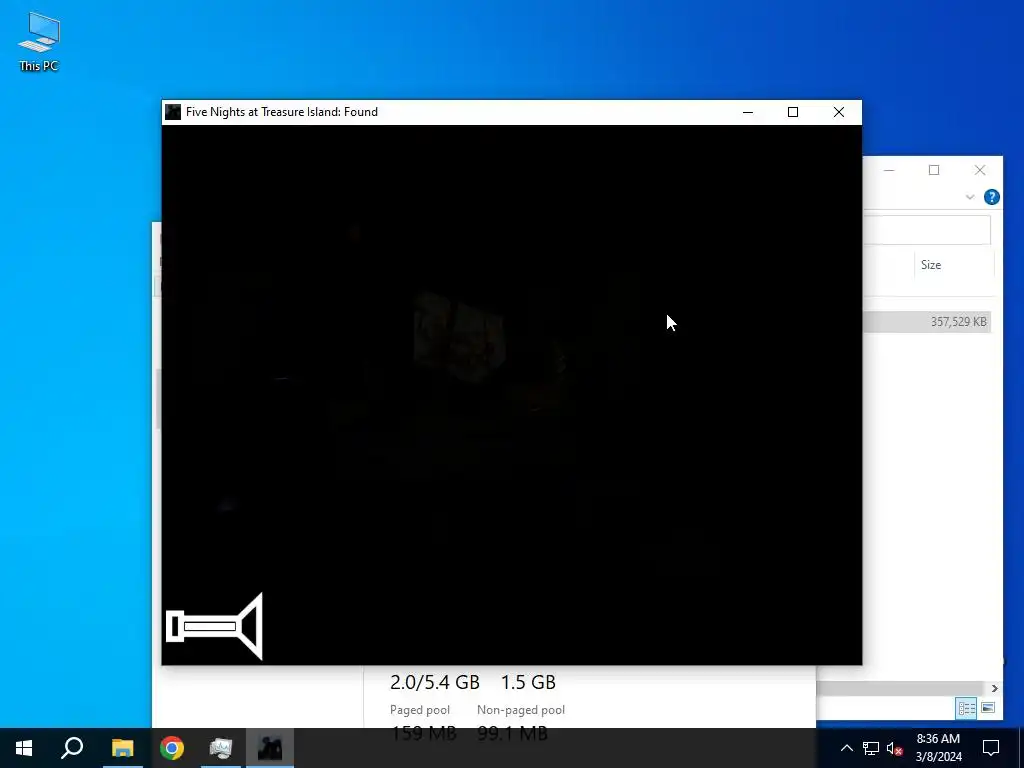Click the Help icon in File Explorer
Viewport: 1024px width, 768px height.
click(x=991, y=197)
